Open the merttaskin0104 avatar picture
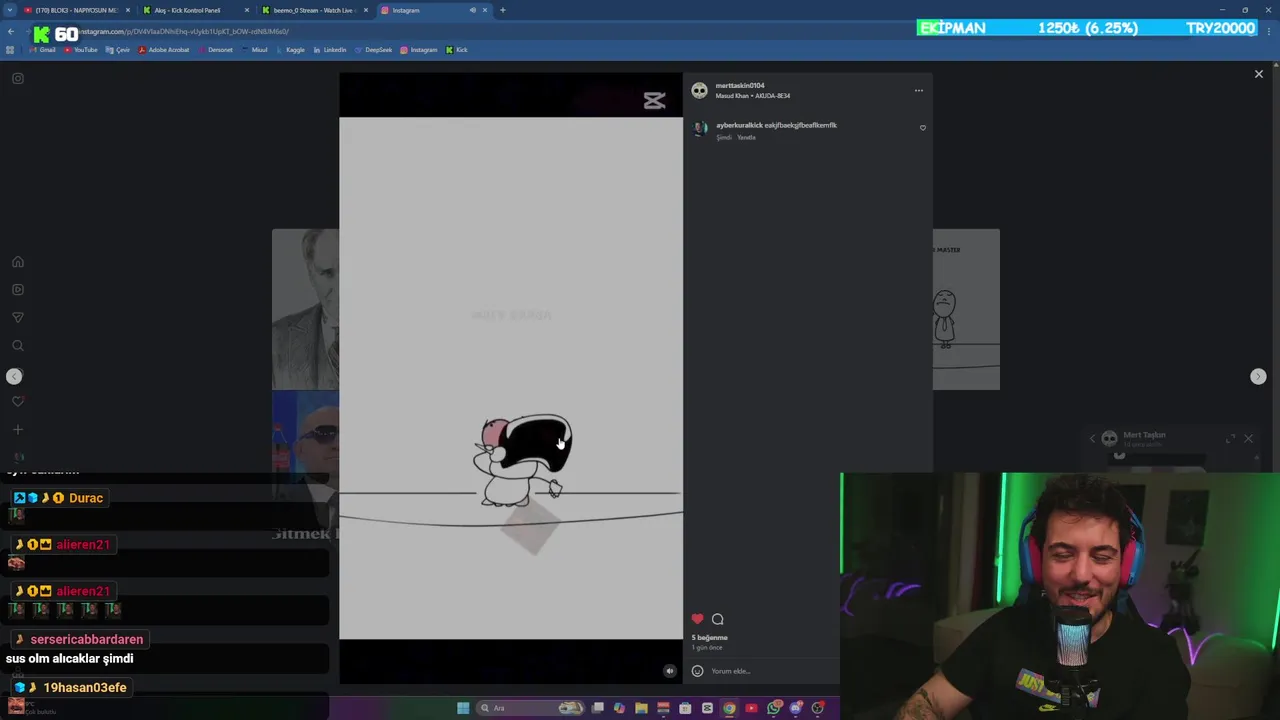 pyautogui.click(x=699, y=91)
